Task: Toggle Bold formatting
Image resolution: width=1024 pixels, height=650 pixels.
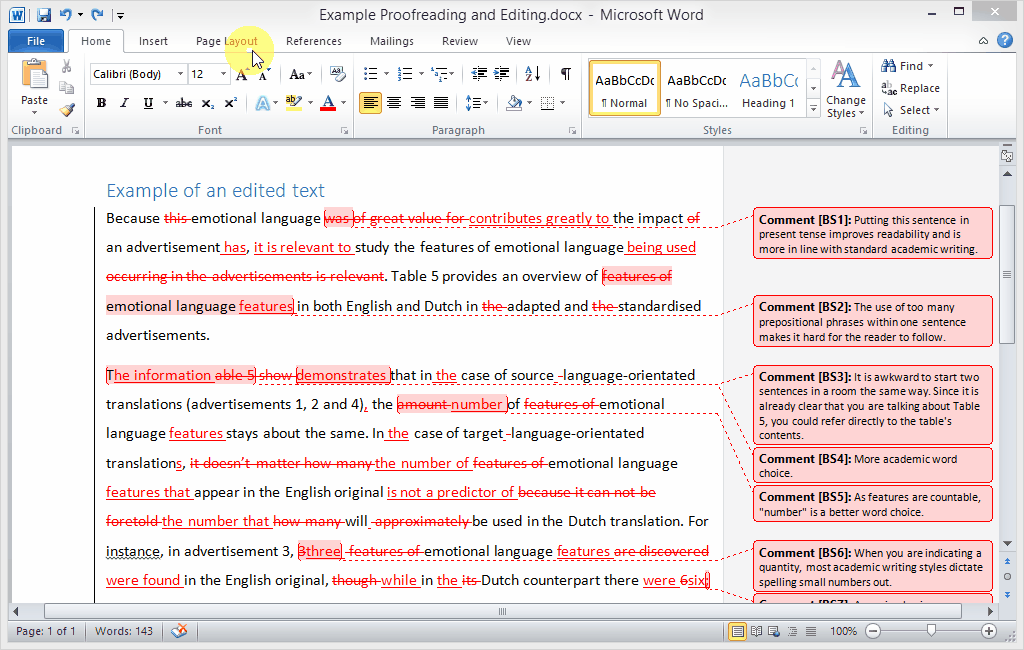Action: [x=101, y=103]
